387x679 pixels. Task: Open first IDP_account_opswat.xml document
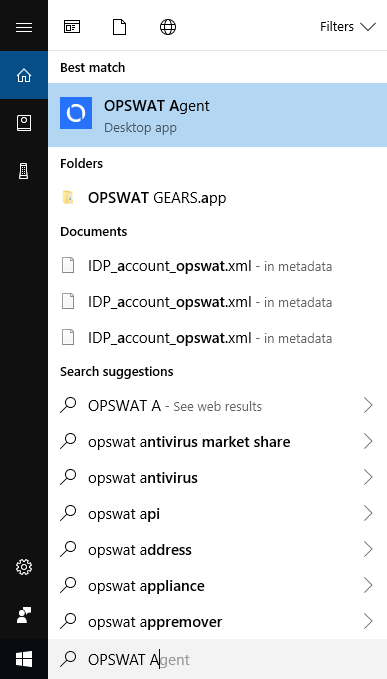click(x=218, y=265)
